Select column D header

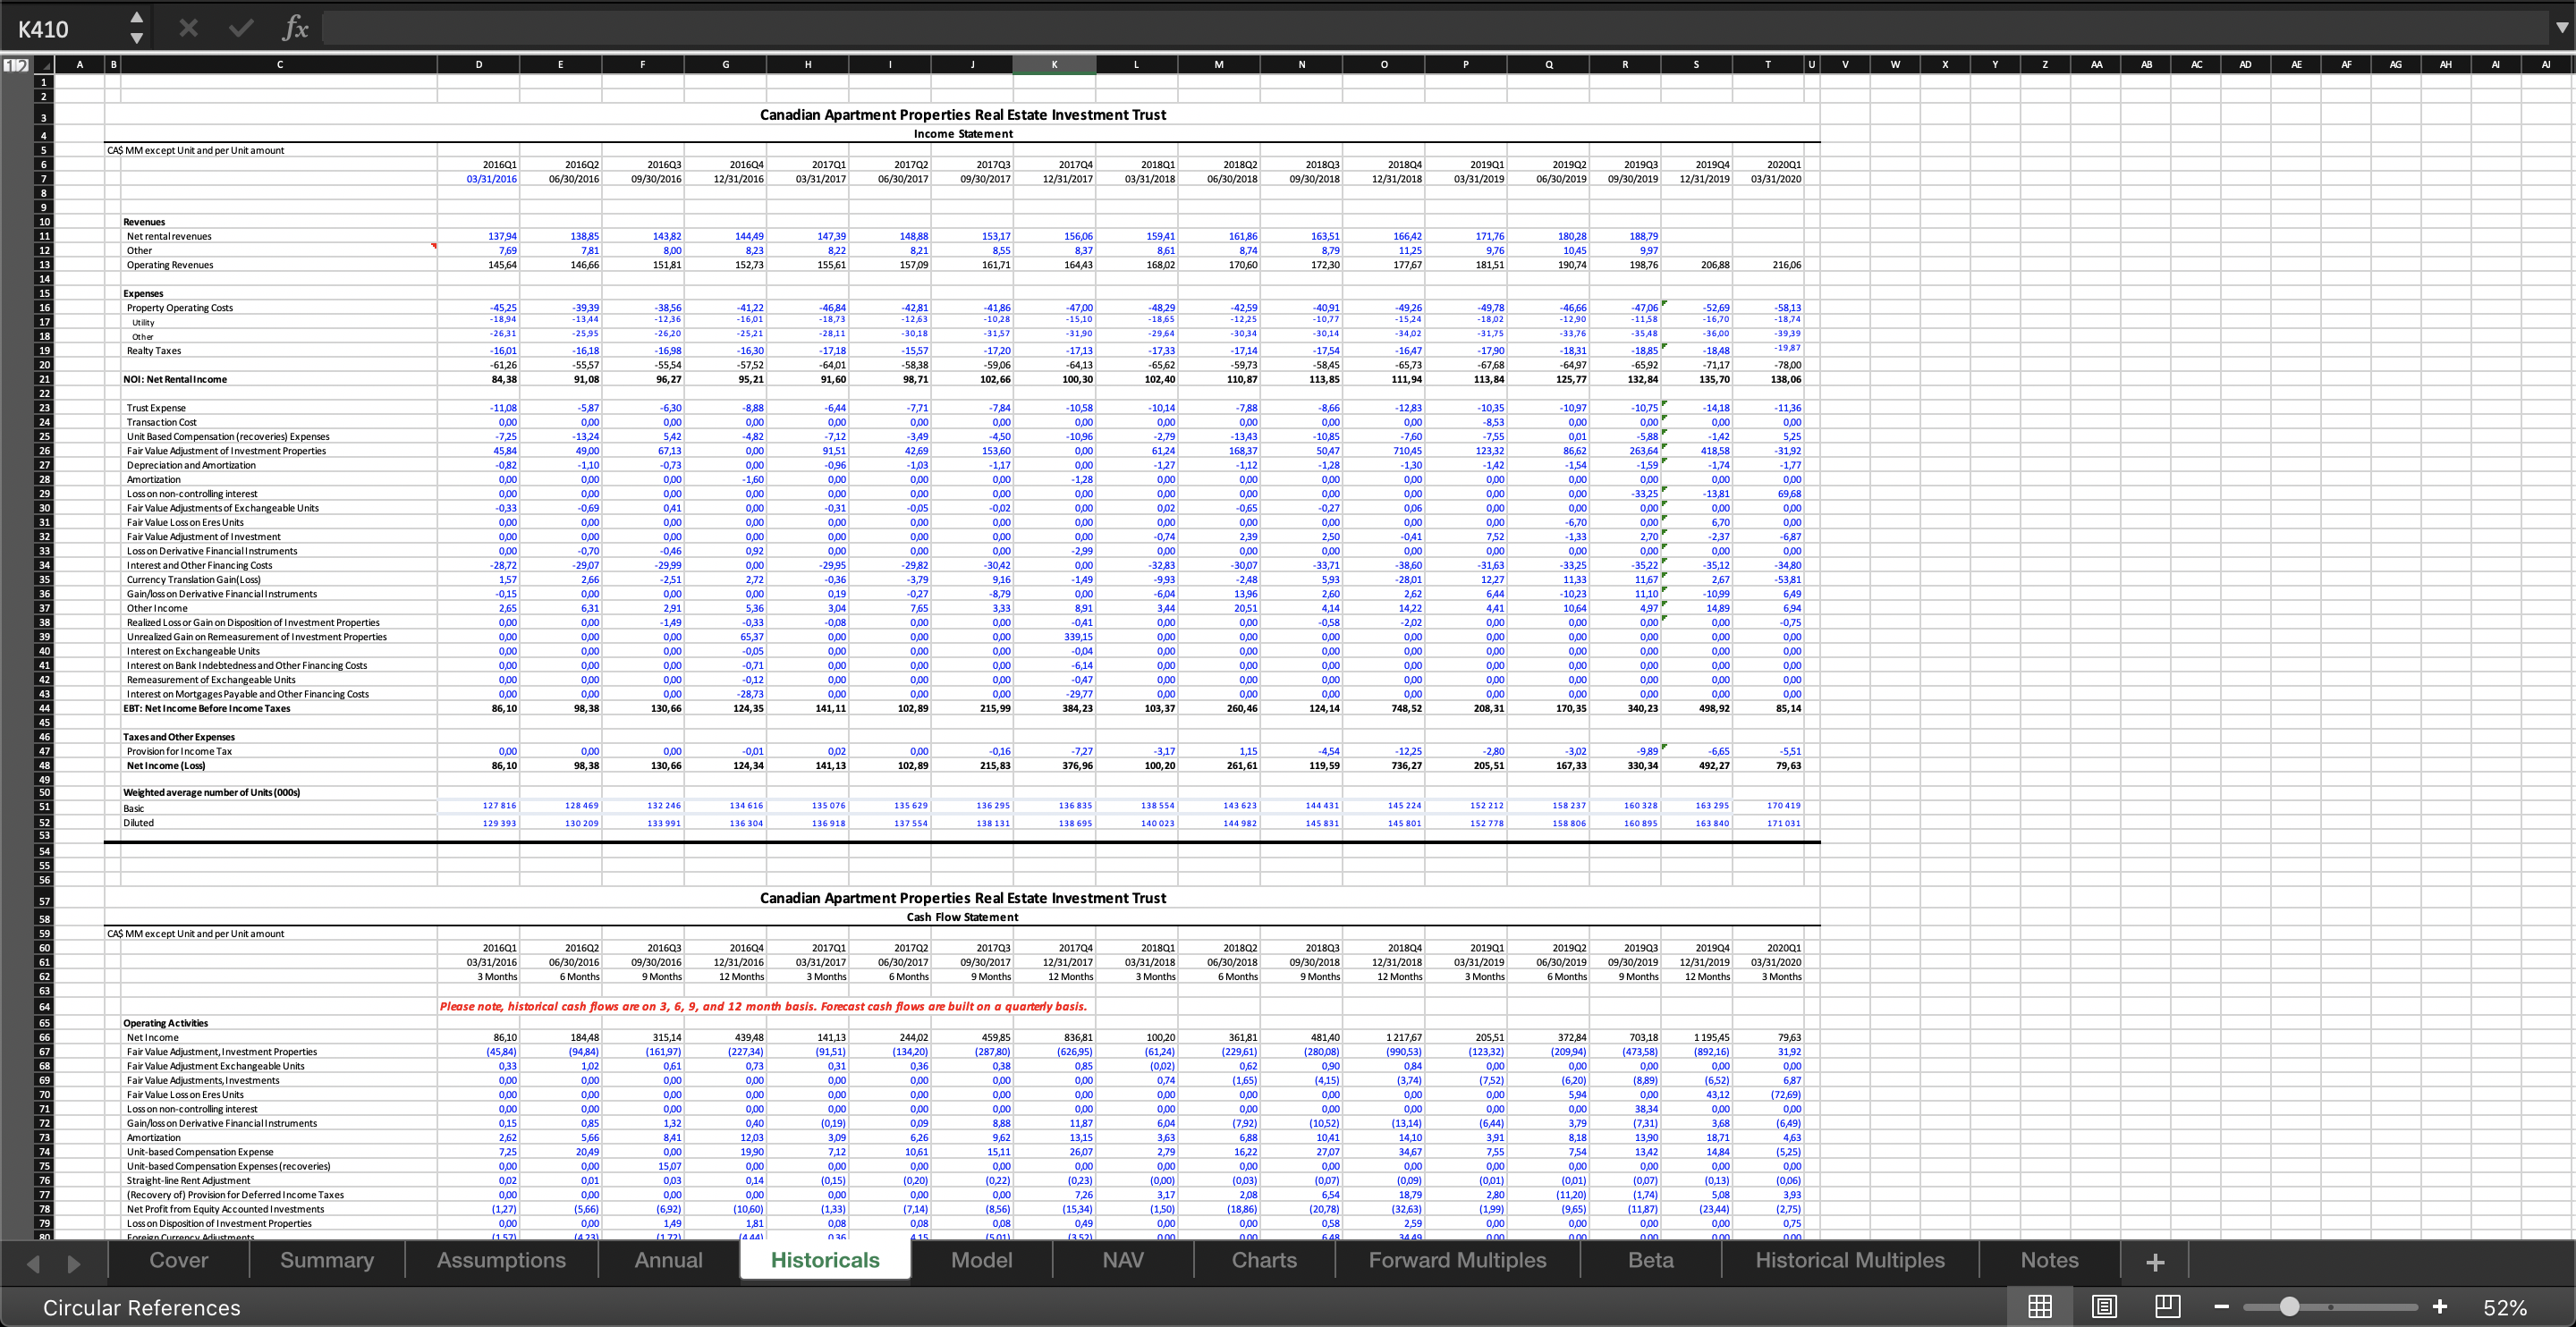(x=479, y=65)
